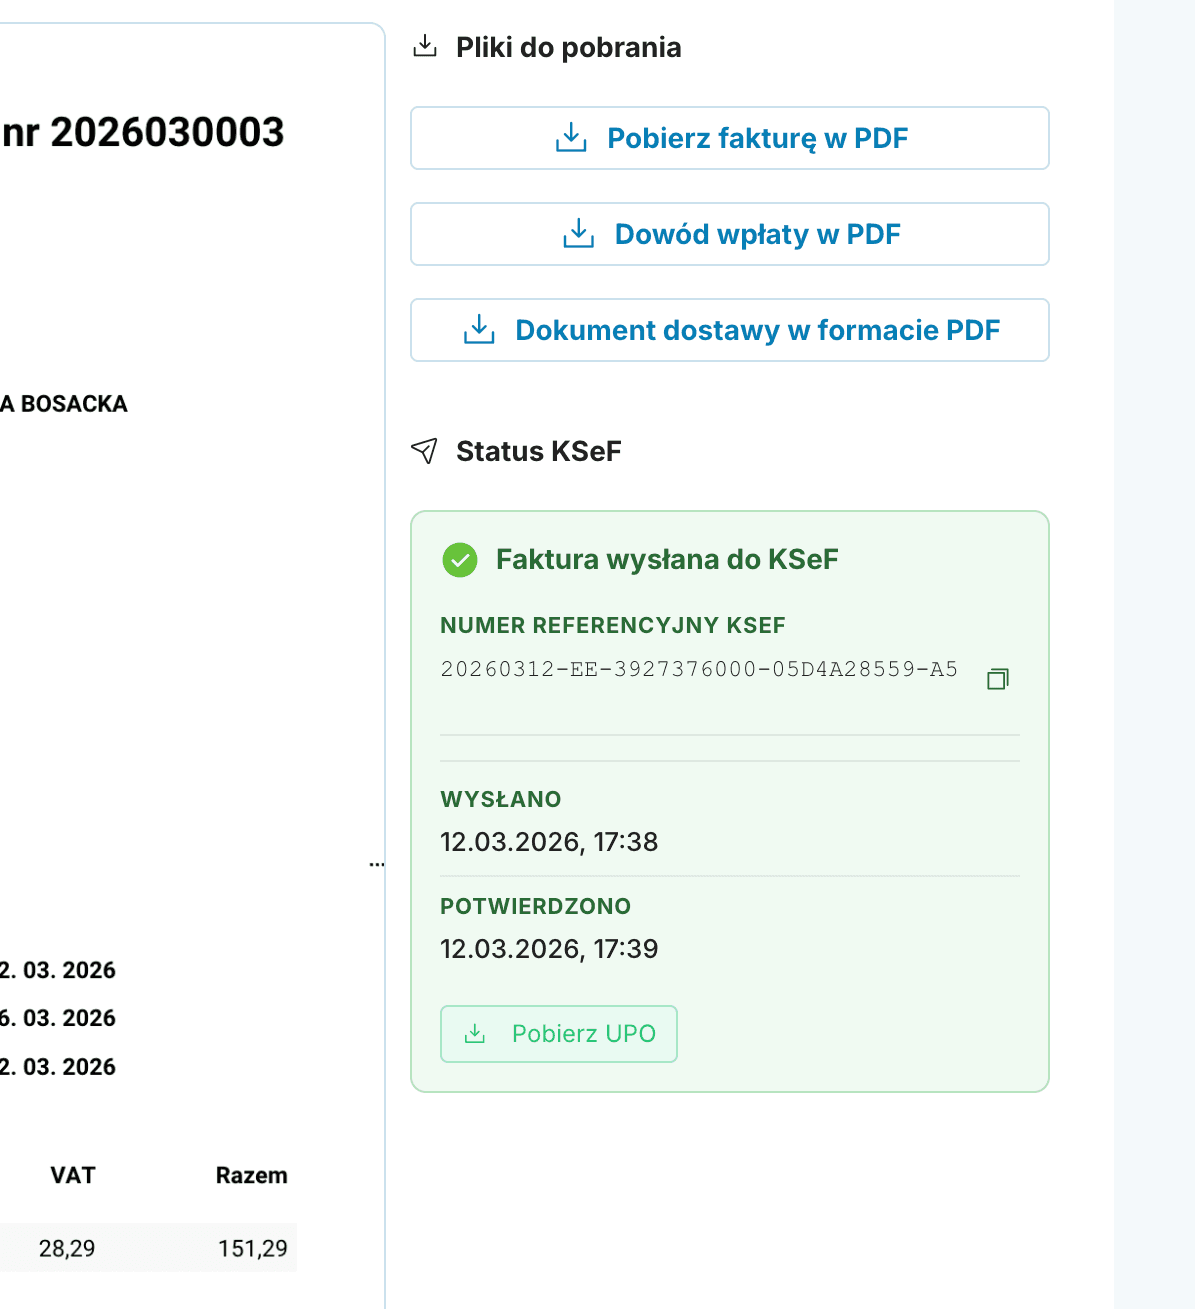This screenshot has width=1195, height=1309.
Task: Click the Razem column header
Action: (x=251, y=1175)
